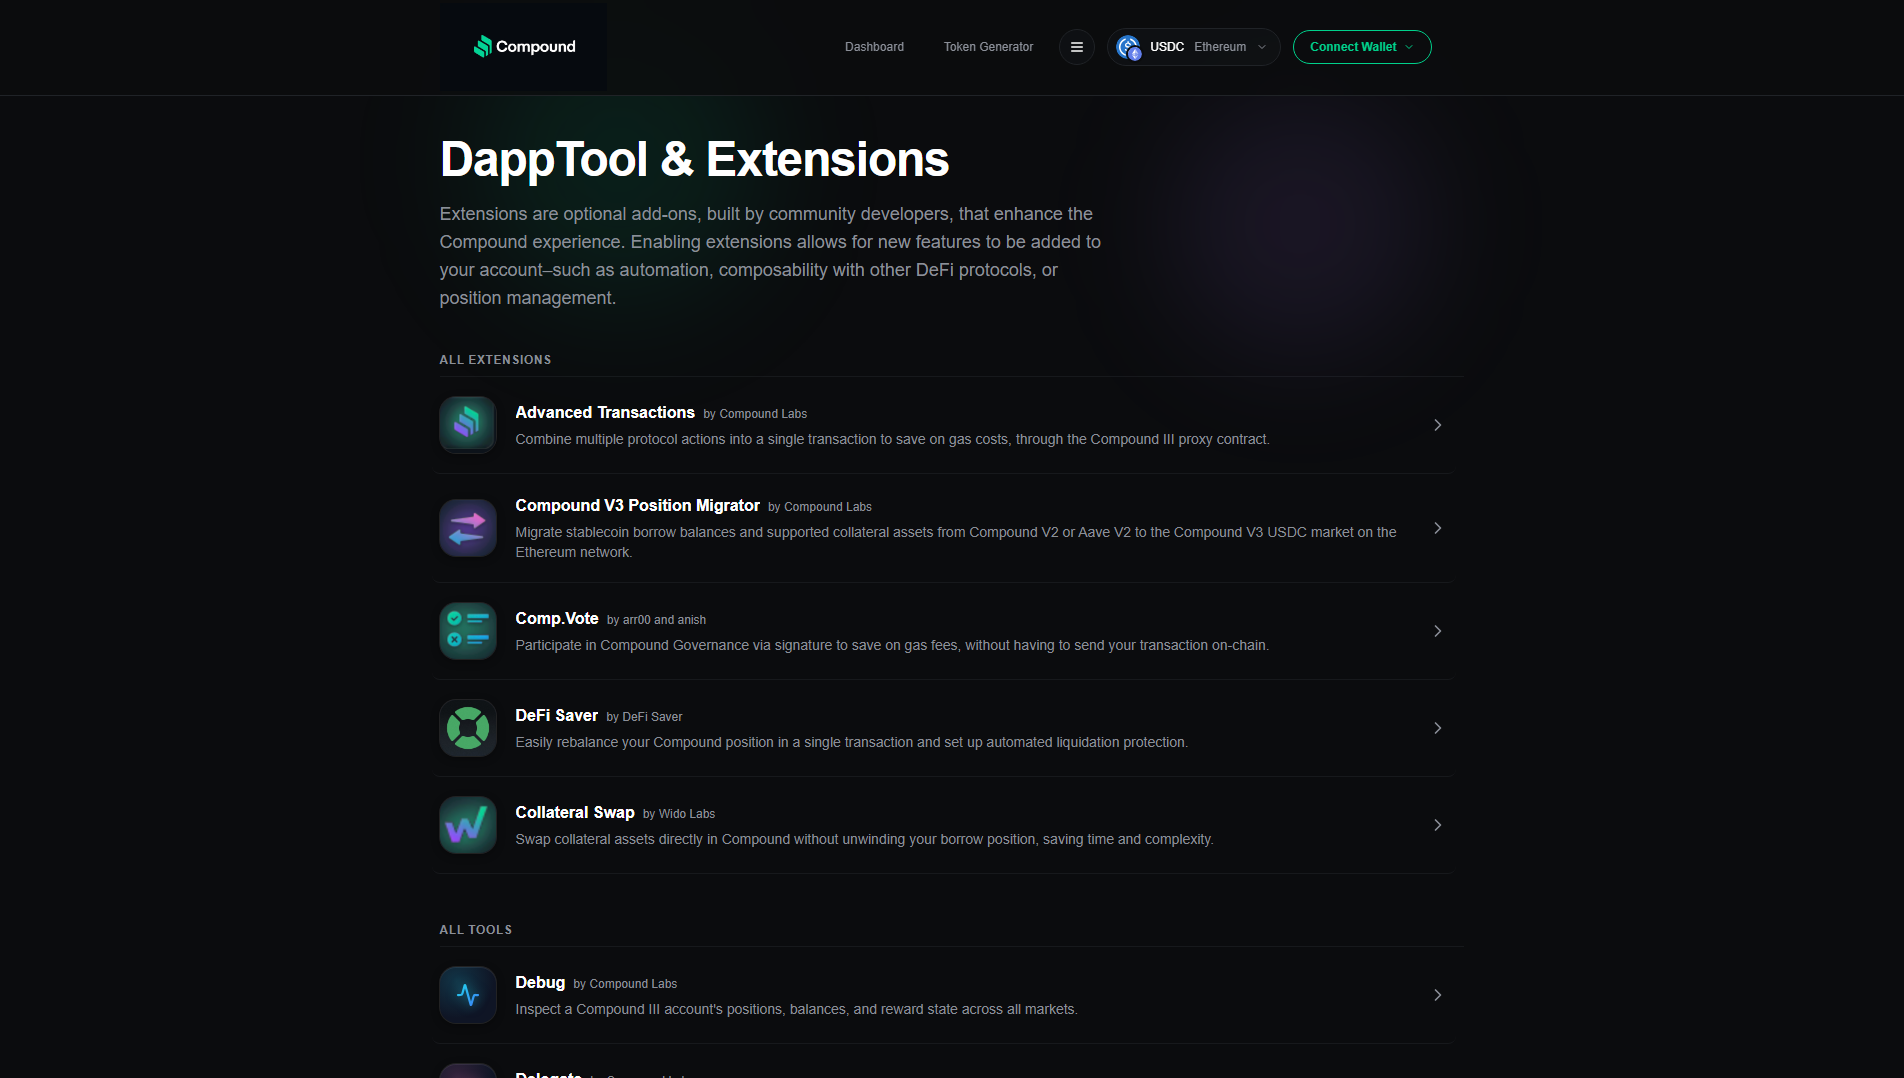
Task: Click the Advanced Transactions description text
Action: [892, 439]
